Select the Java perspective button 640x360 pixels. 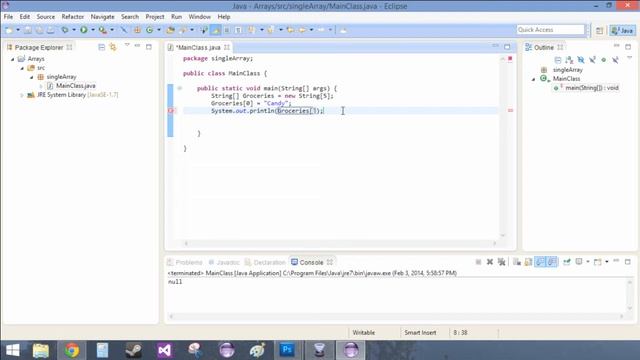[622, 30]
